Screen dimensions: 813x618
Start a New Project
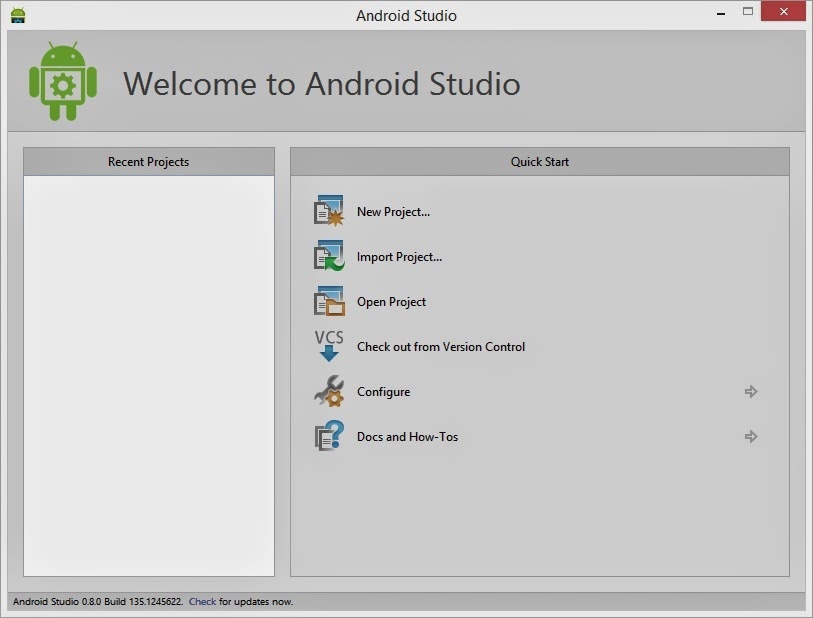point(393,212)
